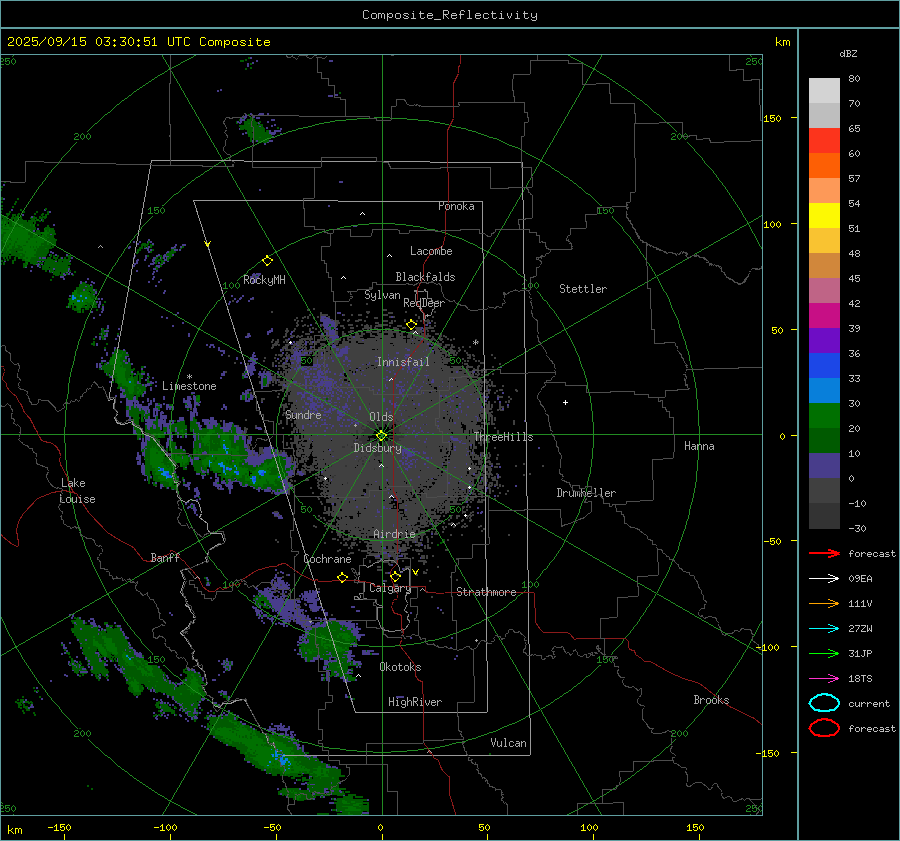900x841 pixels.
Task: Click the RockyMH label
Action: coord(264,280)
